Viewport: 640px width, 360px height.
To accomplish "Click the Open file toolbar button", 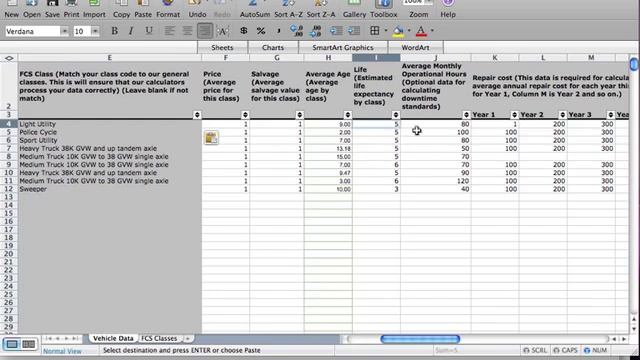I will pos(32,9).
